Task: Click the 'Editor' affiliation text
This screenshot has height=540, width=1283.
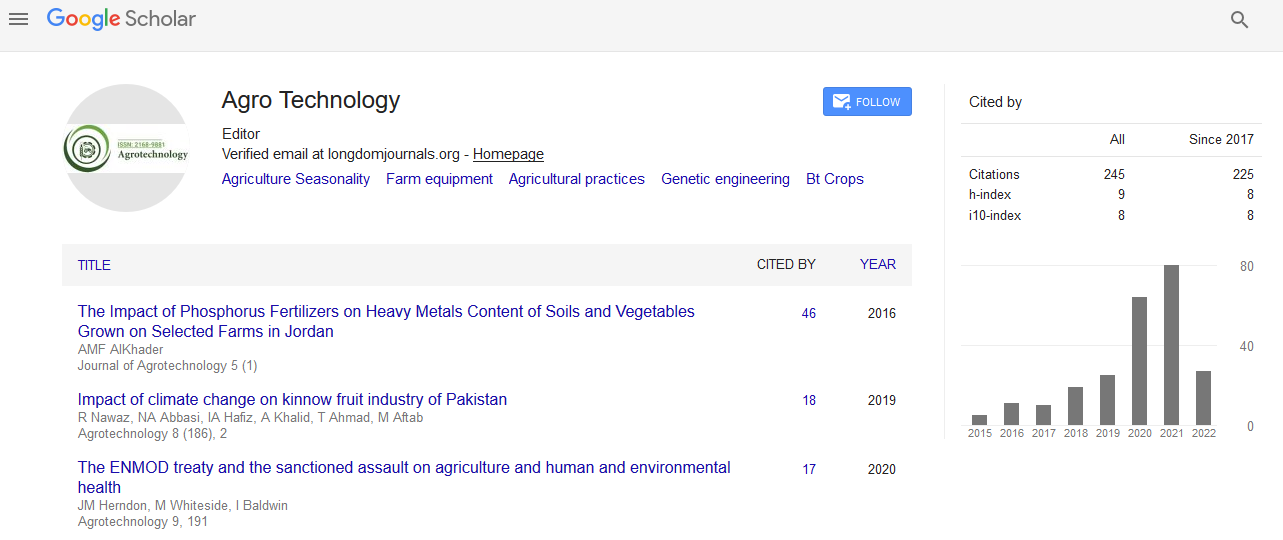Action: [x=241, y=134]
